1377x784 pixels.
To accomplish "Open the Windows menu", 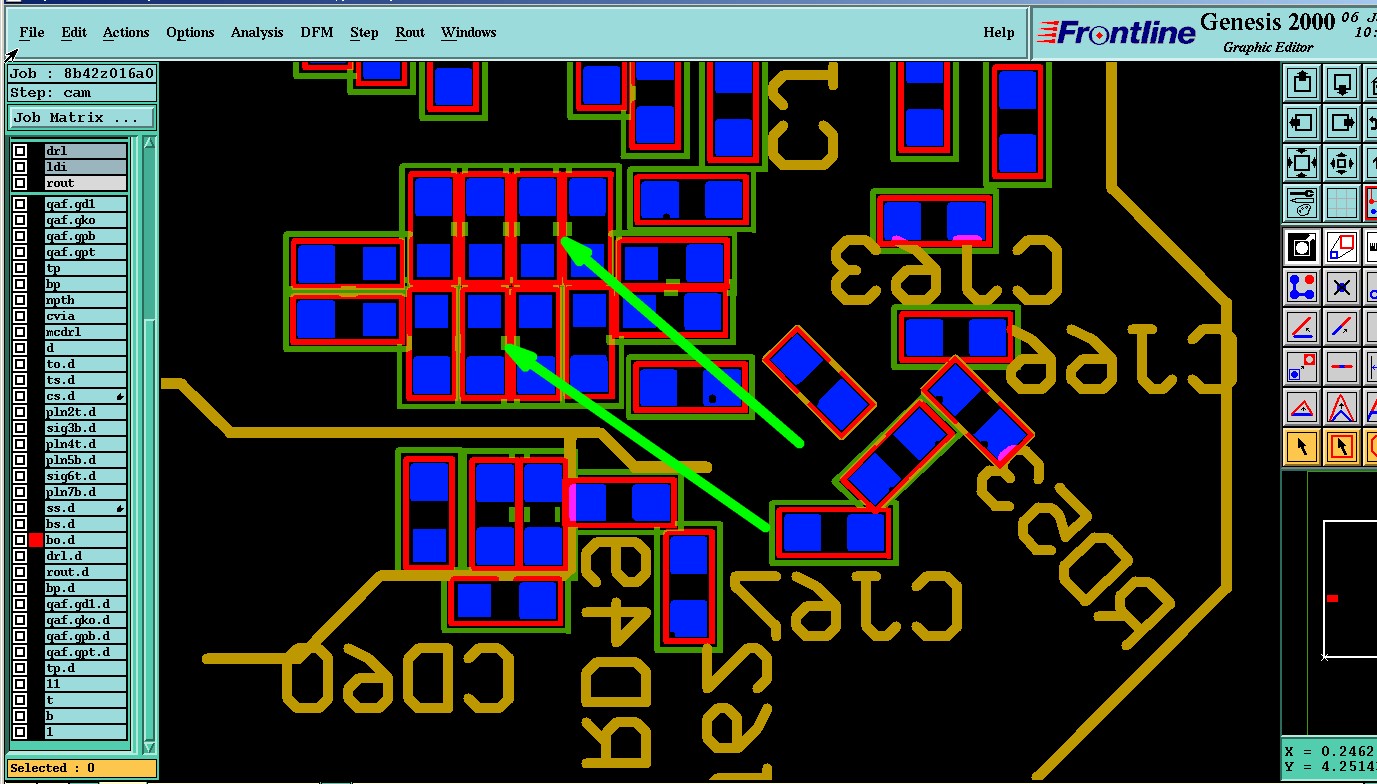I will pyautogui.click(x=468, y=32).
